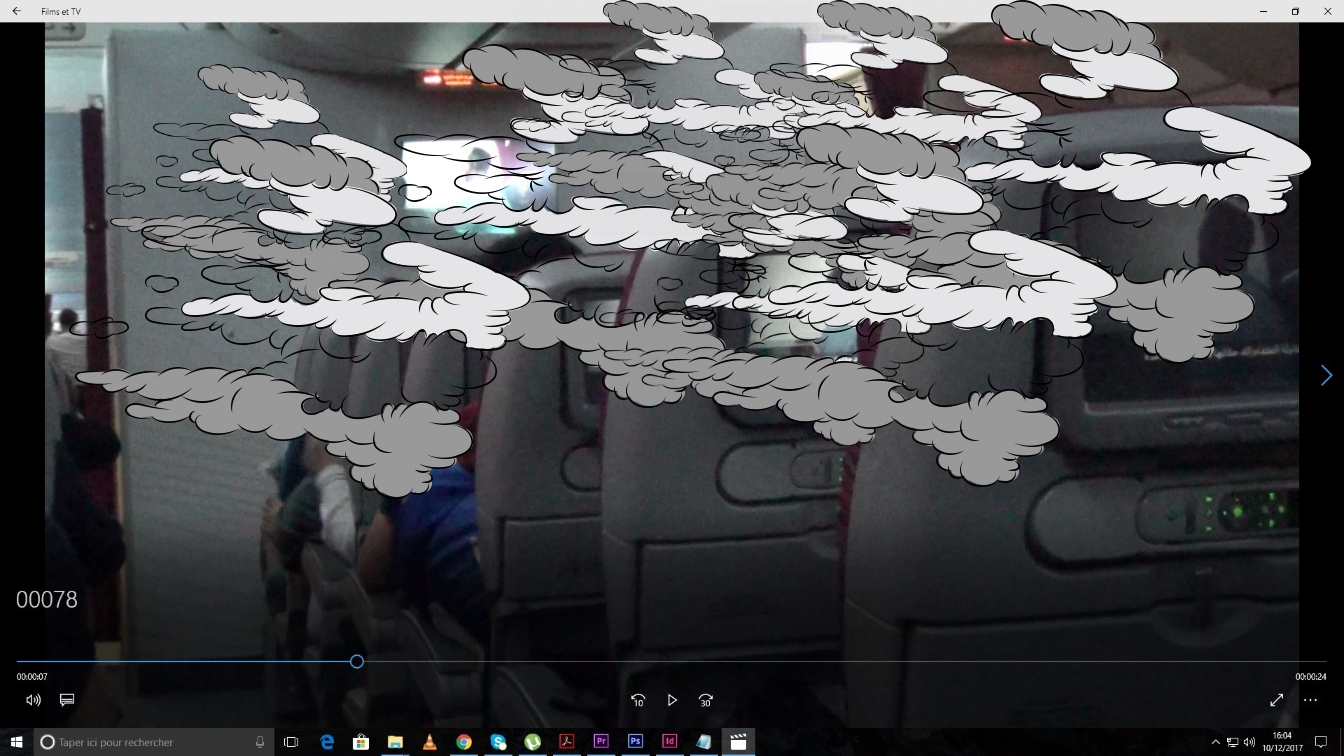Open the Windows Start menu
The height and width of the screenshot is (756, 1344).
click(x=16, y=742)
